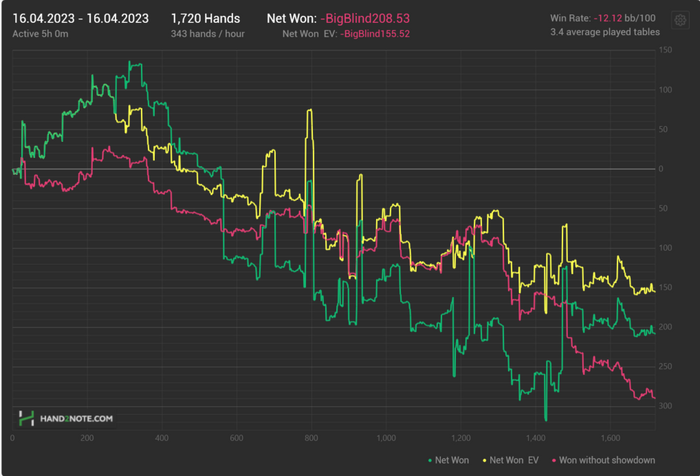700x476 pixels.
Task: Click the pink Won without showdown legend dot
Action: [554, 461]
